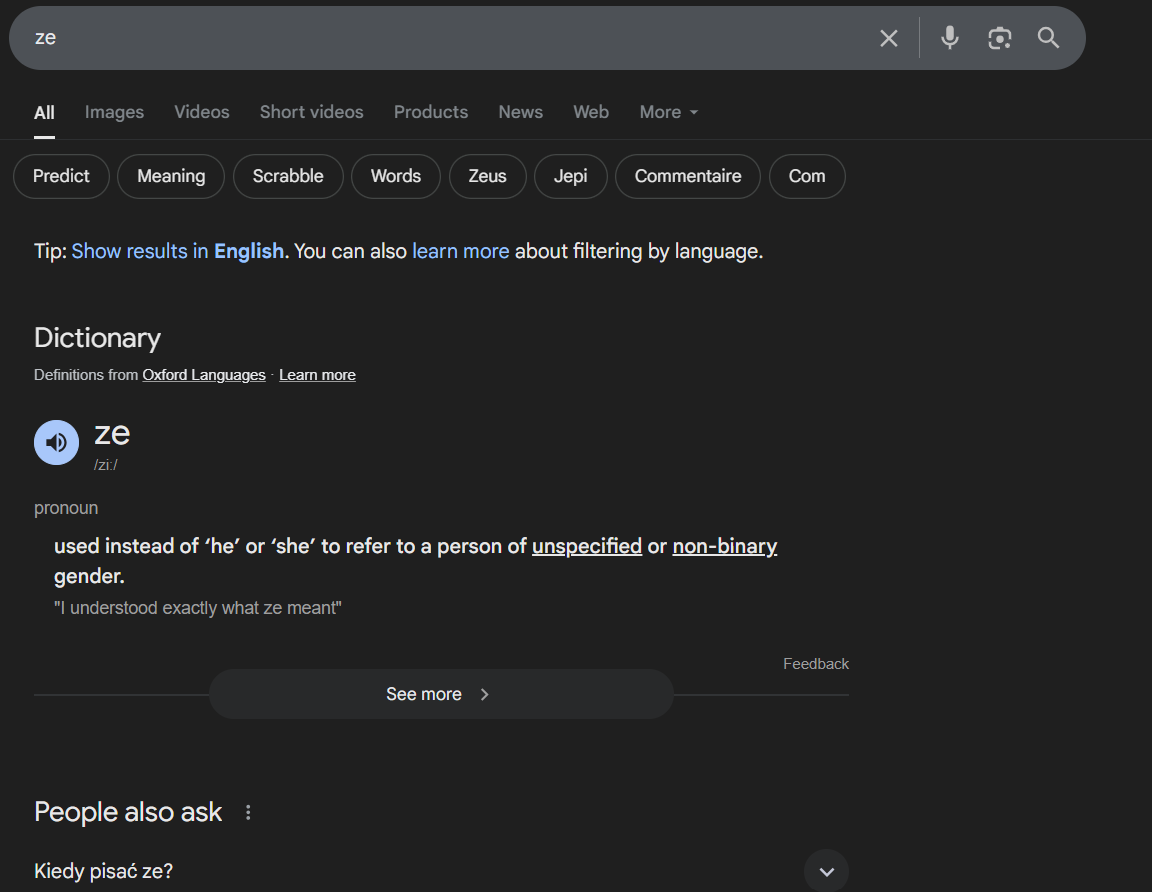This screenshot has height=892, width=1152.
Task: Click 'Show results in English' link
Action: click(178, 251)
